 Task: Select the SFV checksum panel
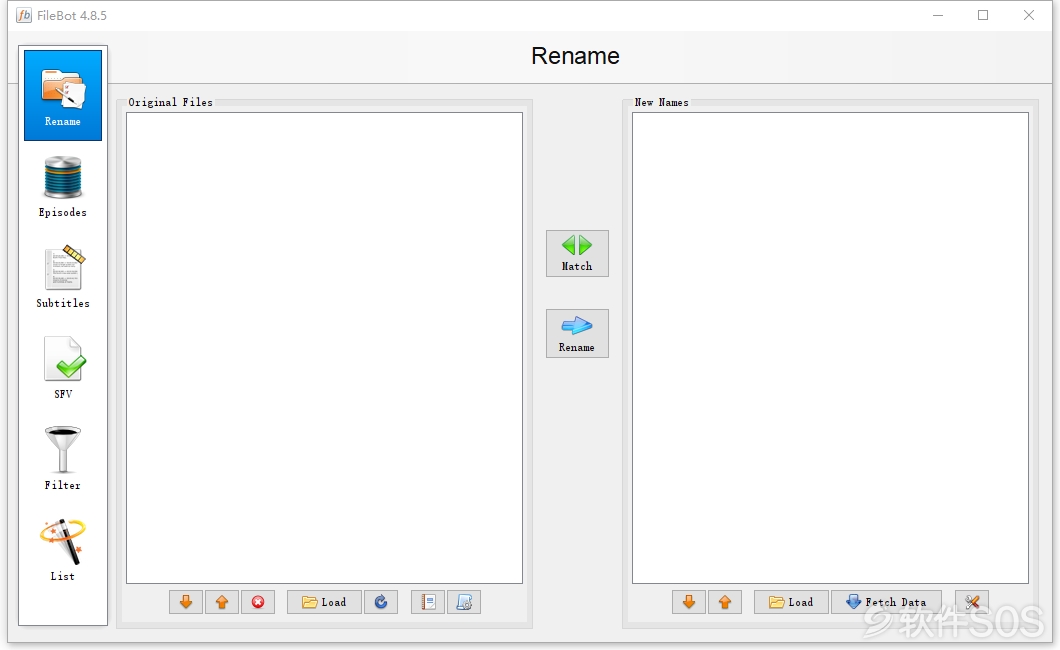coord(63,368)
